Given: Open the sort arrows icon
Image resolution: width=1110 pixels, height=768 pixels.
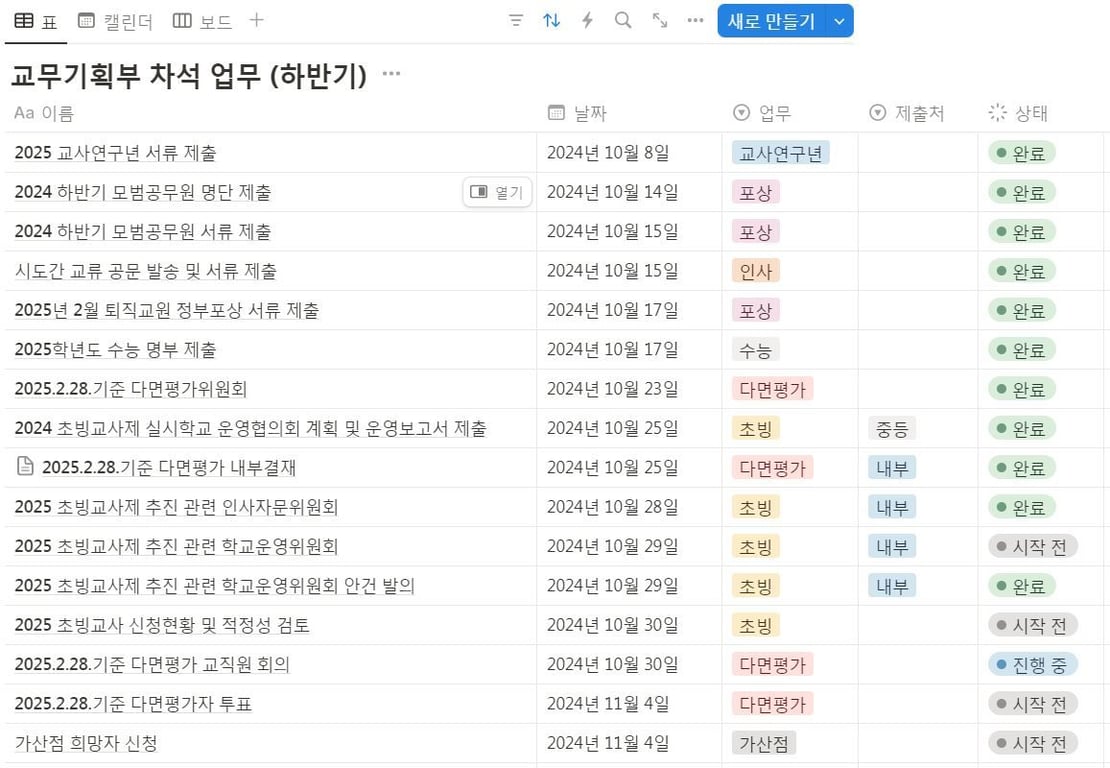Looking at the screenshot, I should [x=551, y=21].
